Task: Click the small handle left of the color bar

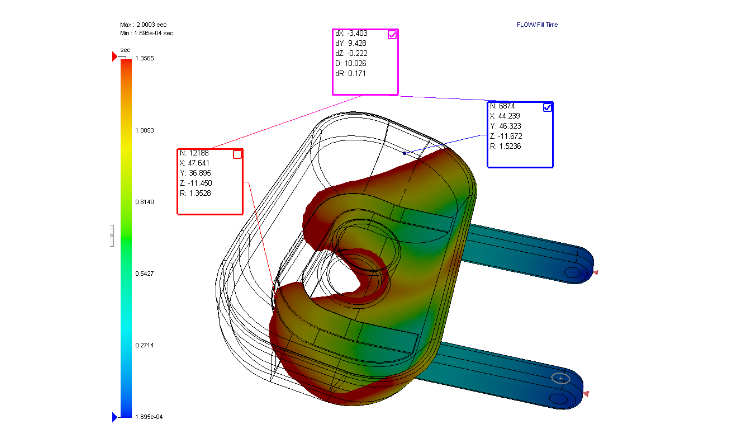Action: [112, 236]
